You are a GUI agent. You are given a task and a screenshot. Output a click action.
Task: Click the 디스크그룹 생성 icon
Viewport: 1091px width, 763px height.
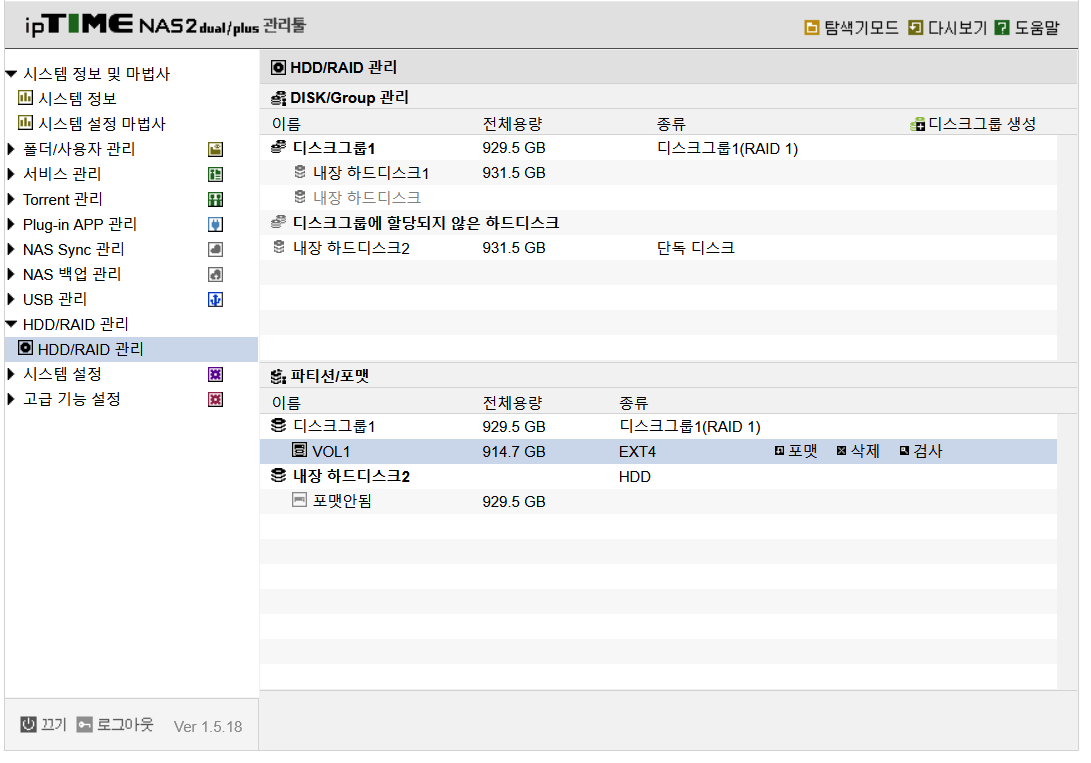click(x=918, y=125)
